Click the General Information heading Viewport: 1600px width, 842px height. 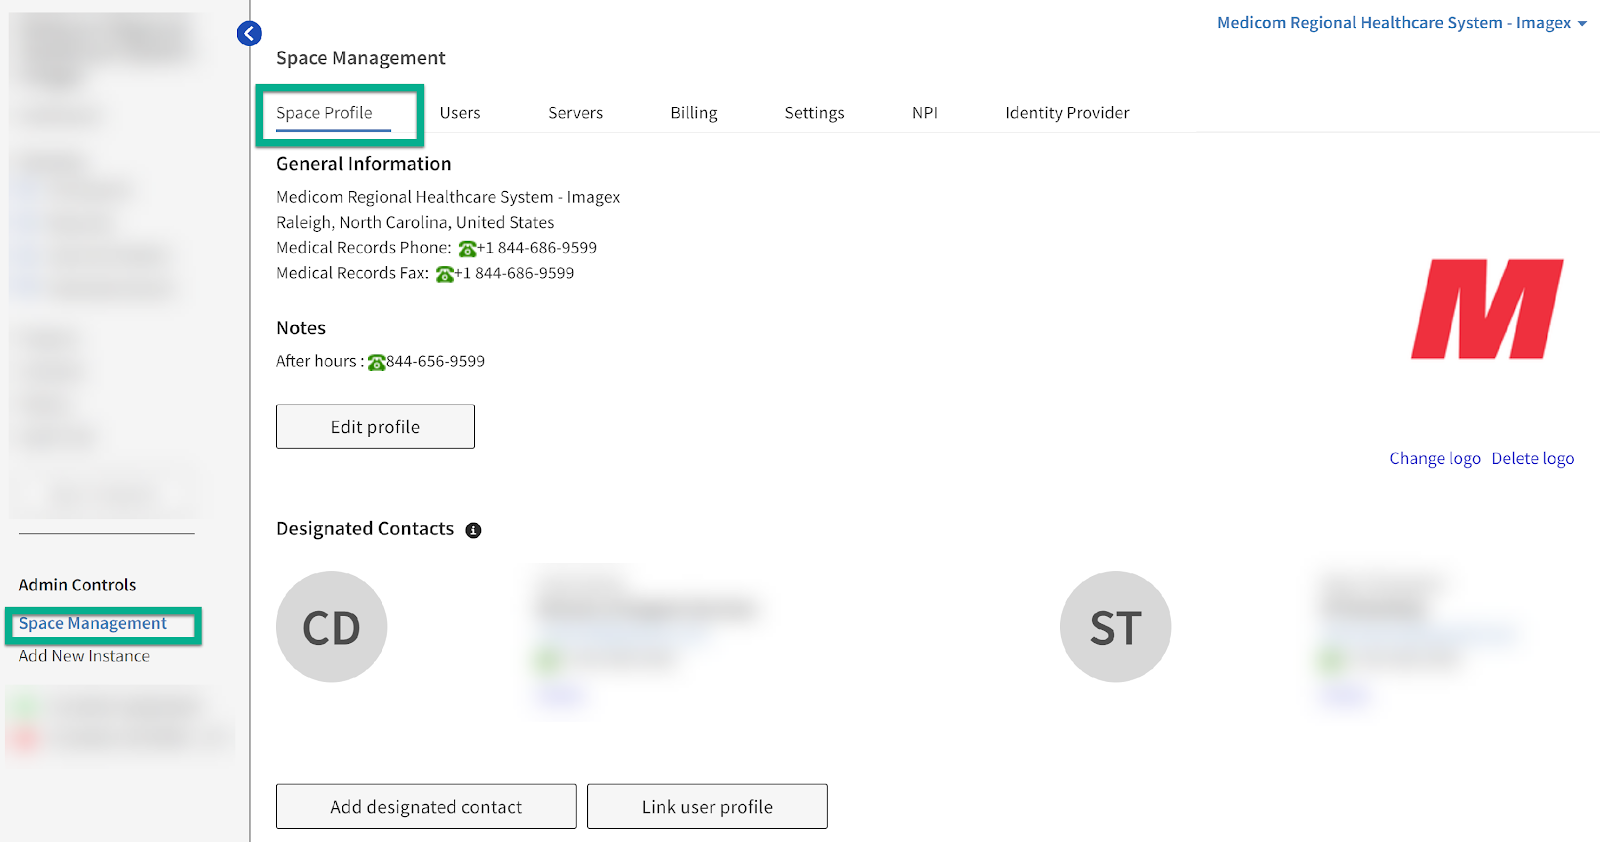(x=364, y=164)
